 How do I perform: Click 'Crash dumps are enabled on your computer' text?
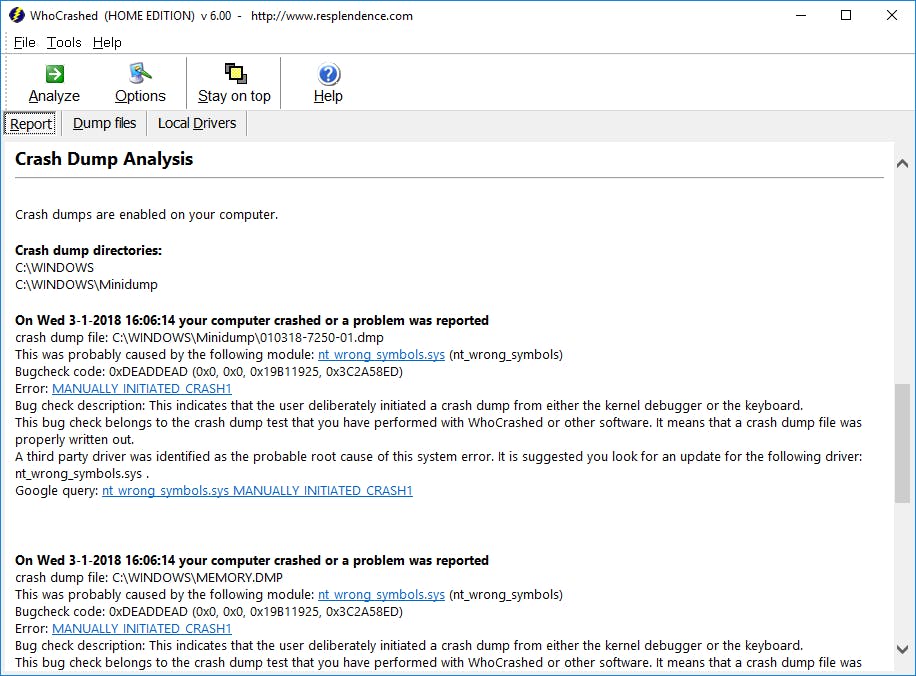(x=147, y=215)
